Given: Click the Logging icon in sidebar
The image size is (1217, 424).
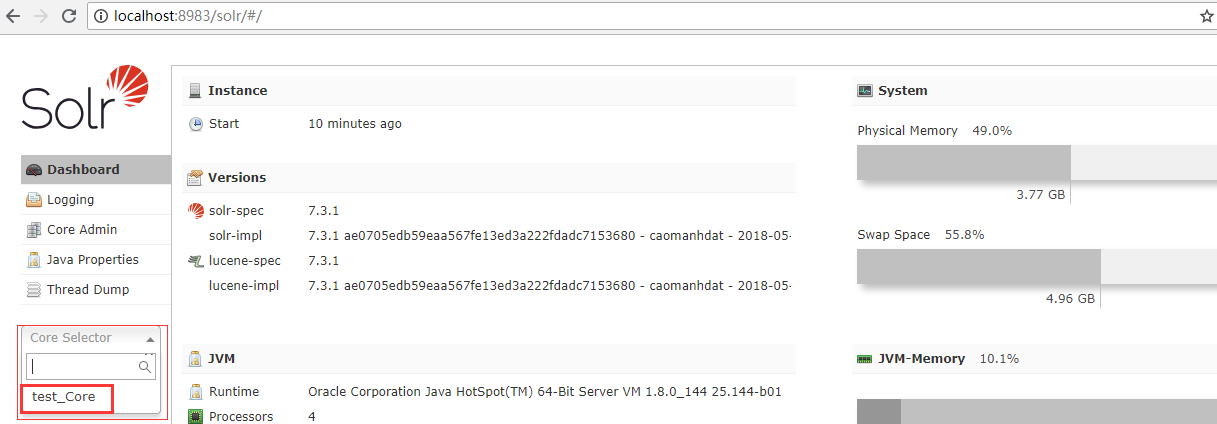Looking at the screenshot, I should (x=34, y=200).
